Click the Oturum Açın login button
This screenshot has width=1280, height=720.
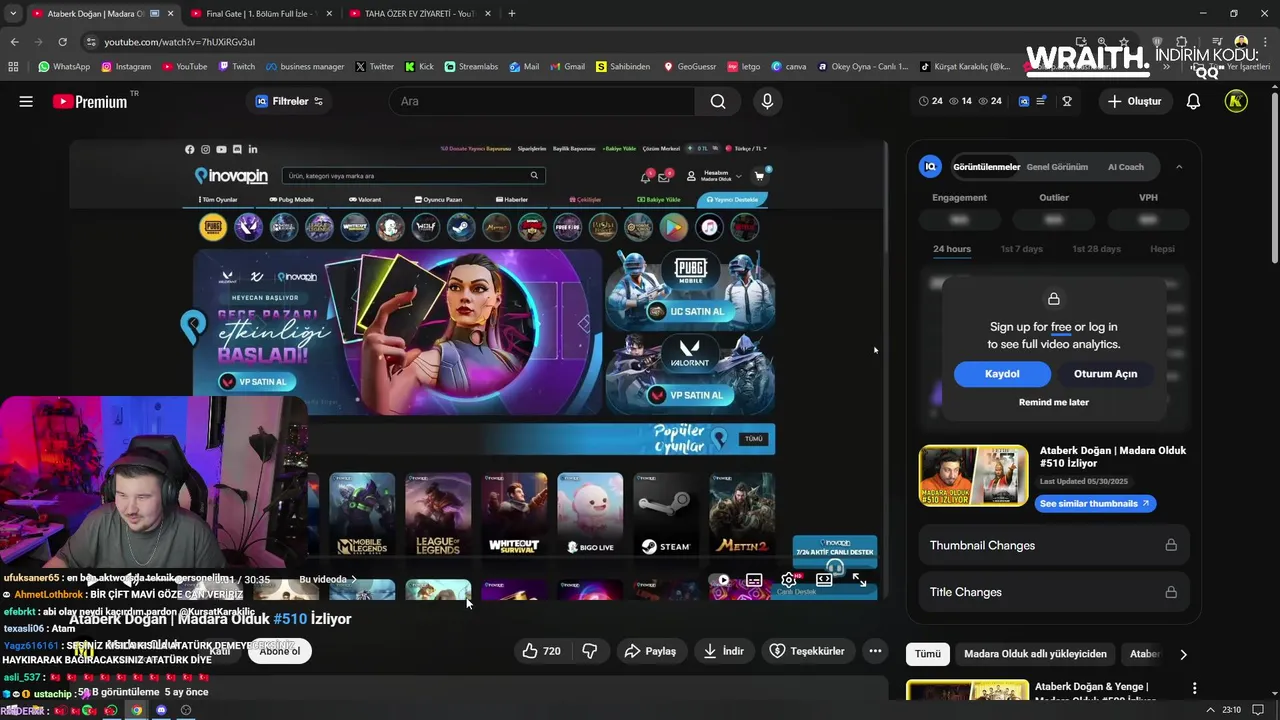(1105, 374)
